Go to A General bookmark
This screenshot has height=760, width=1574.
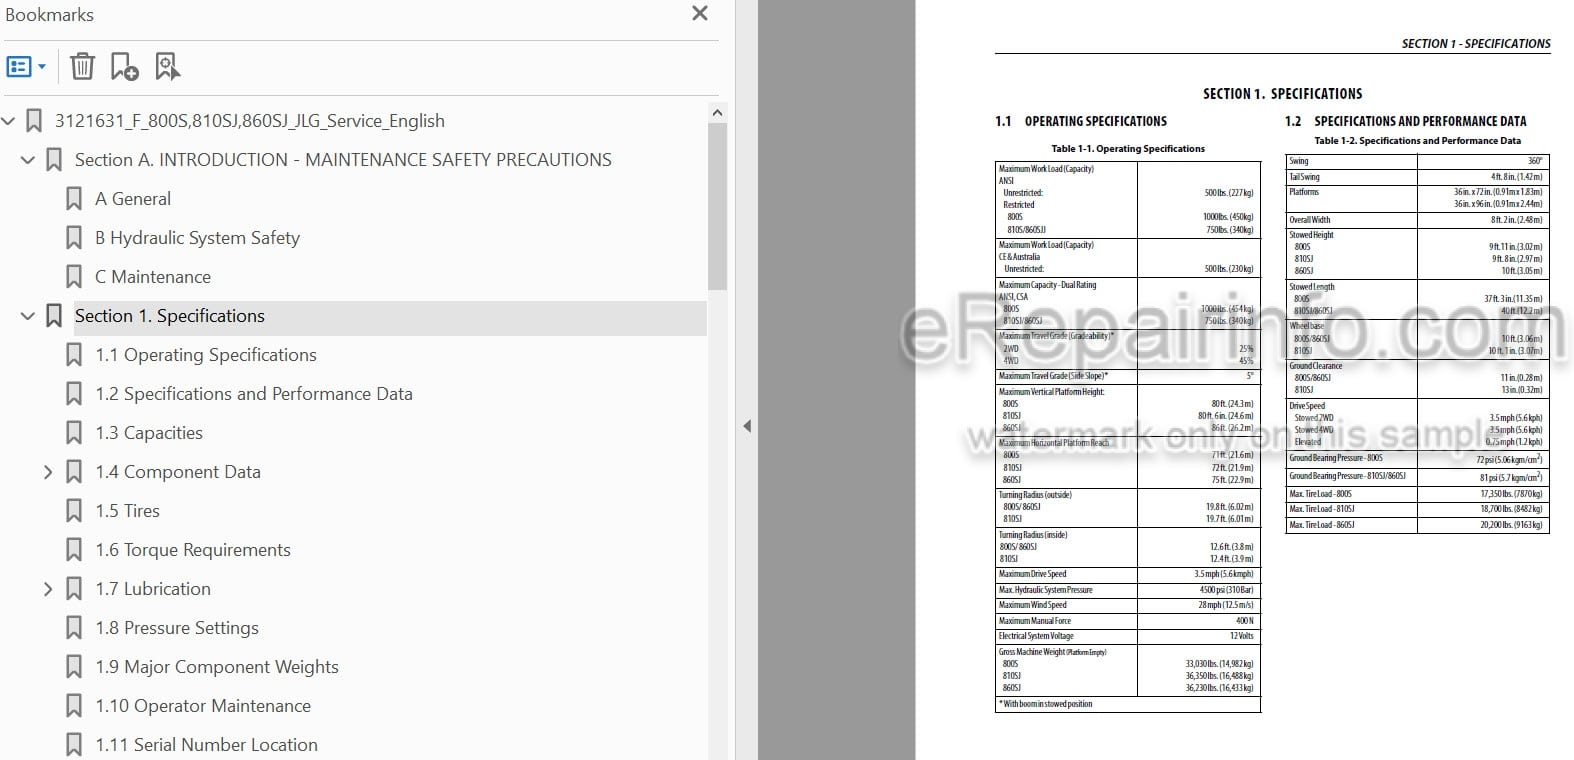coord(133,199)
